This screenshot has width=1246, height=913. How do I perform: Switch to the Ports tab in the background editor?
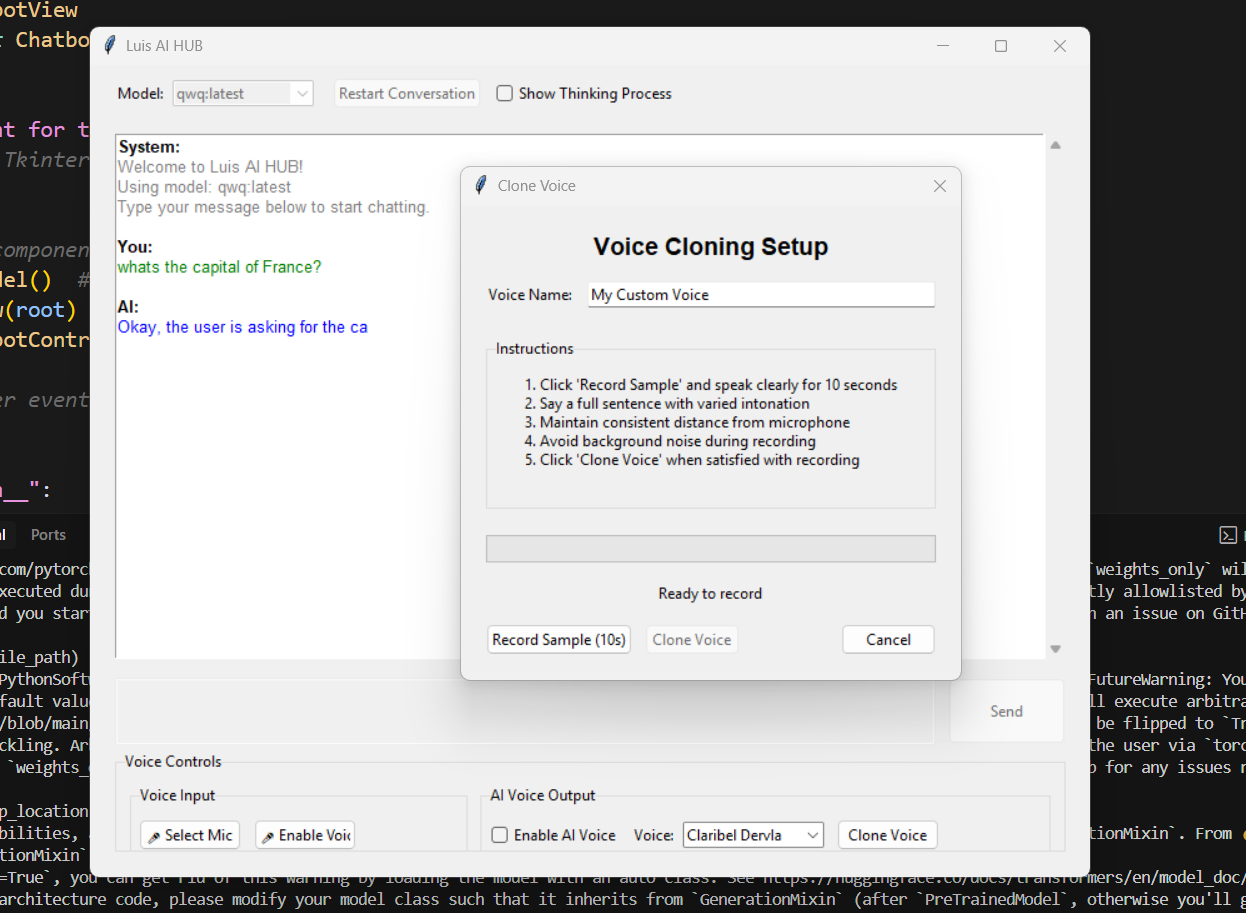(47, 534)
